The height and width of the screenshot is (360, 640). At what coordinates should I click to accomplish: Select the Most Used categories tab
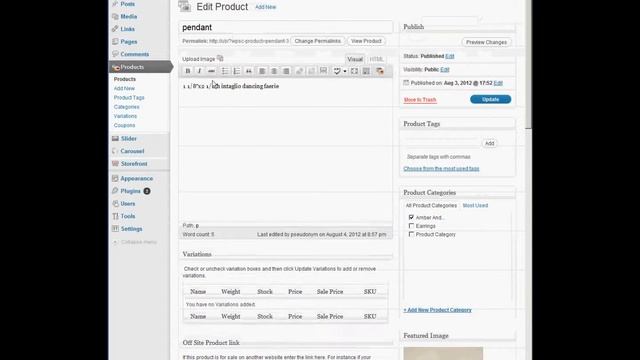click(475, 206)
